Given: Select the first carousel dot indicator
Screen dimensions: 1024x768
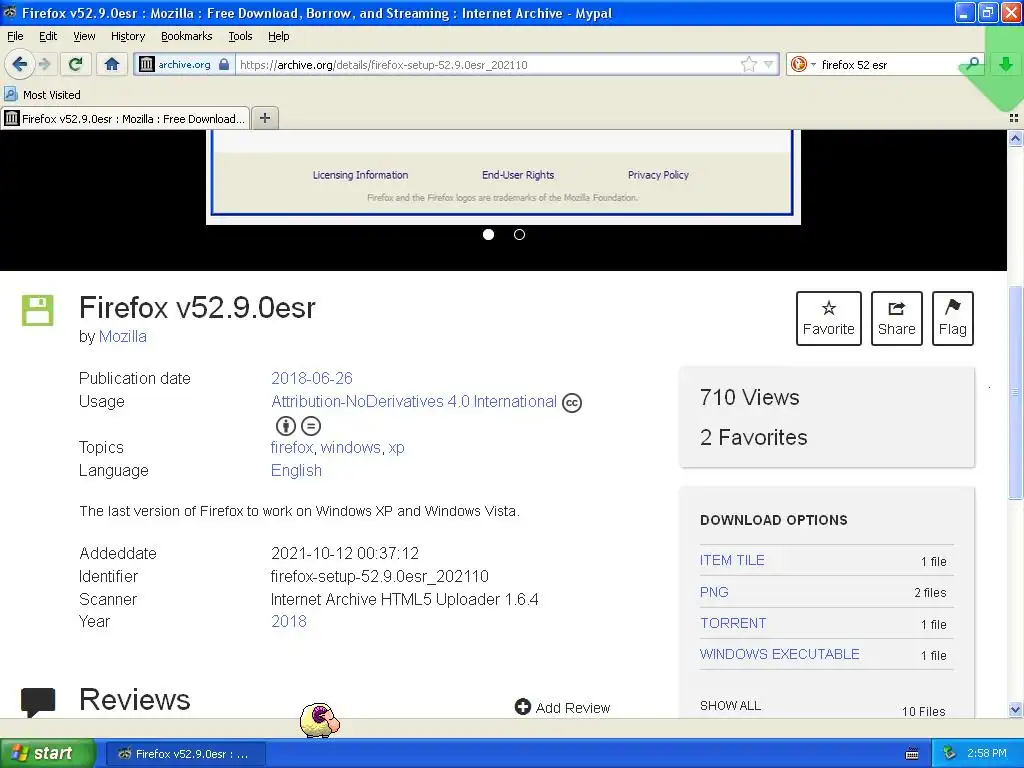Looking at the screenshot, I should point(488,234).
